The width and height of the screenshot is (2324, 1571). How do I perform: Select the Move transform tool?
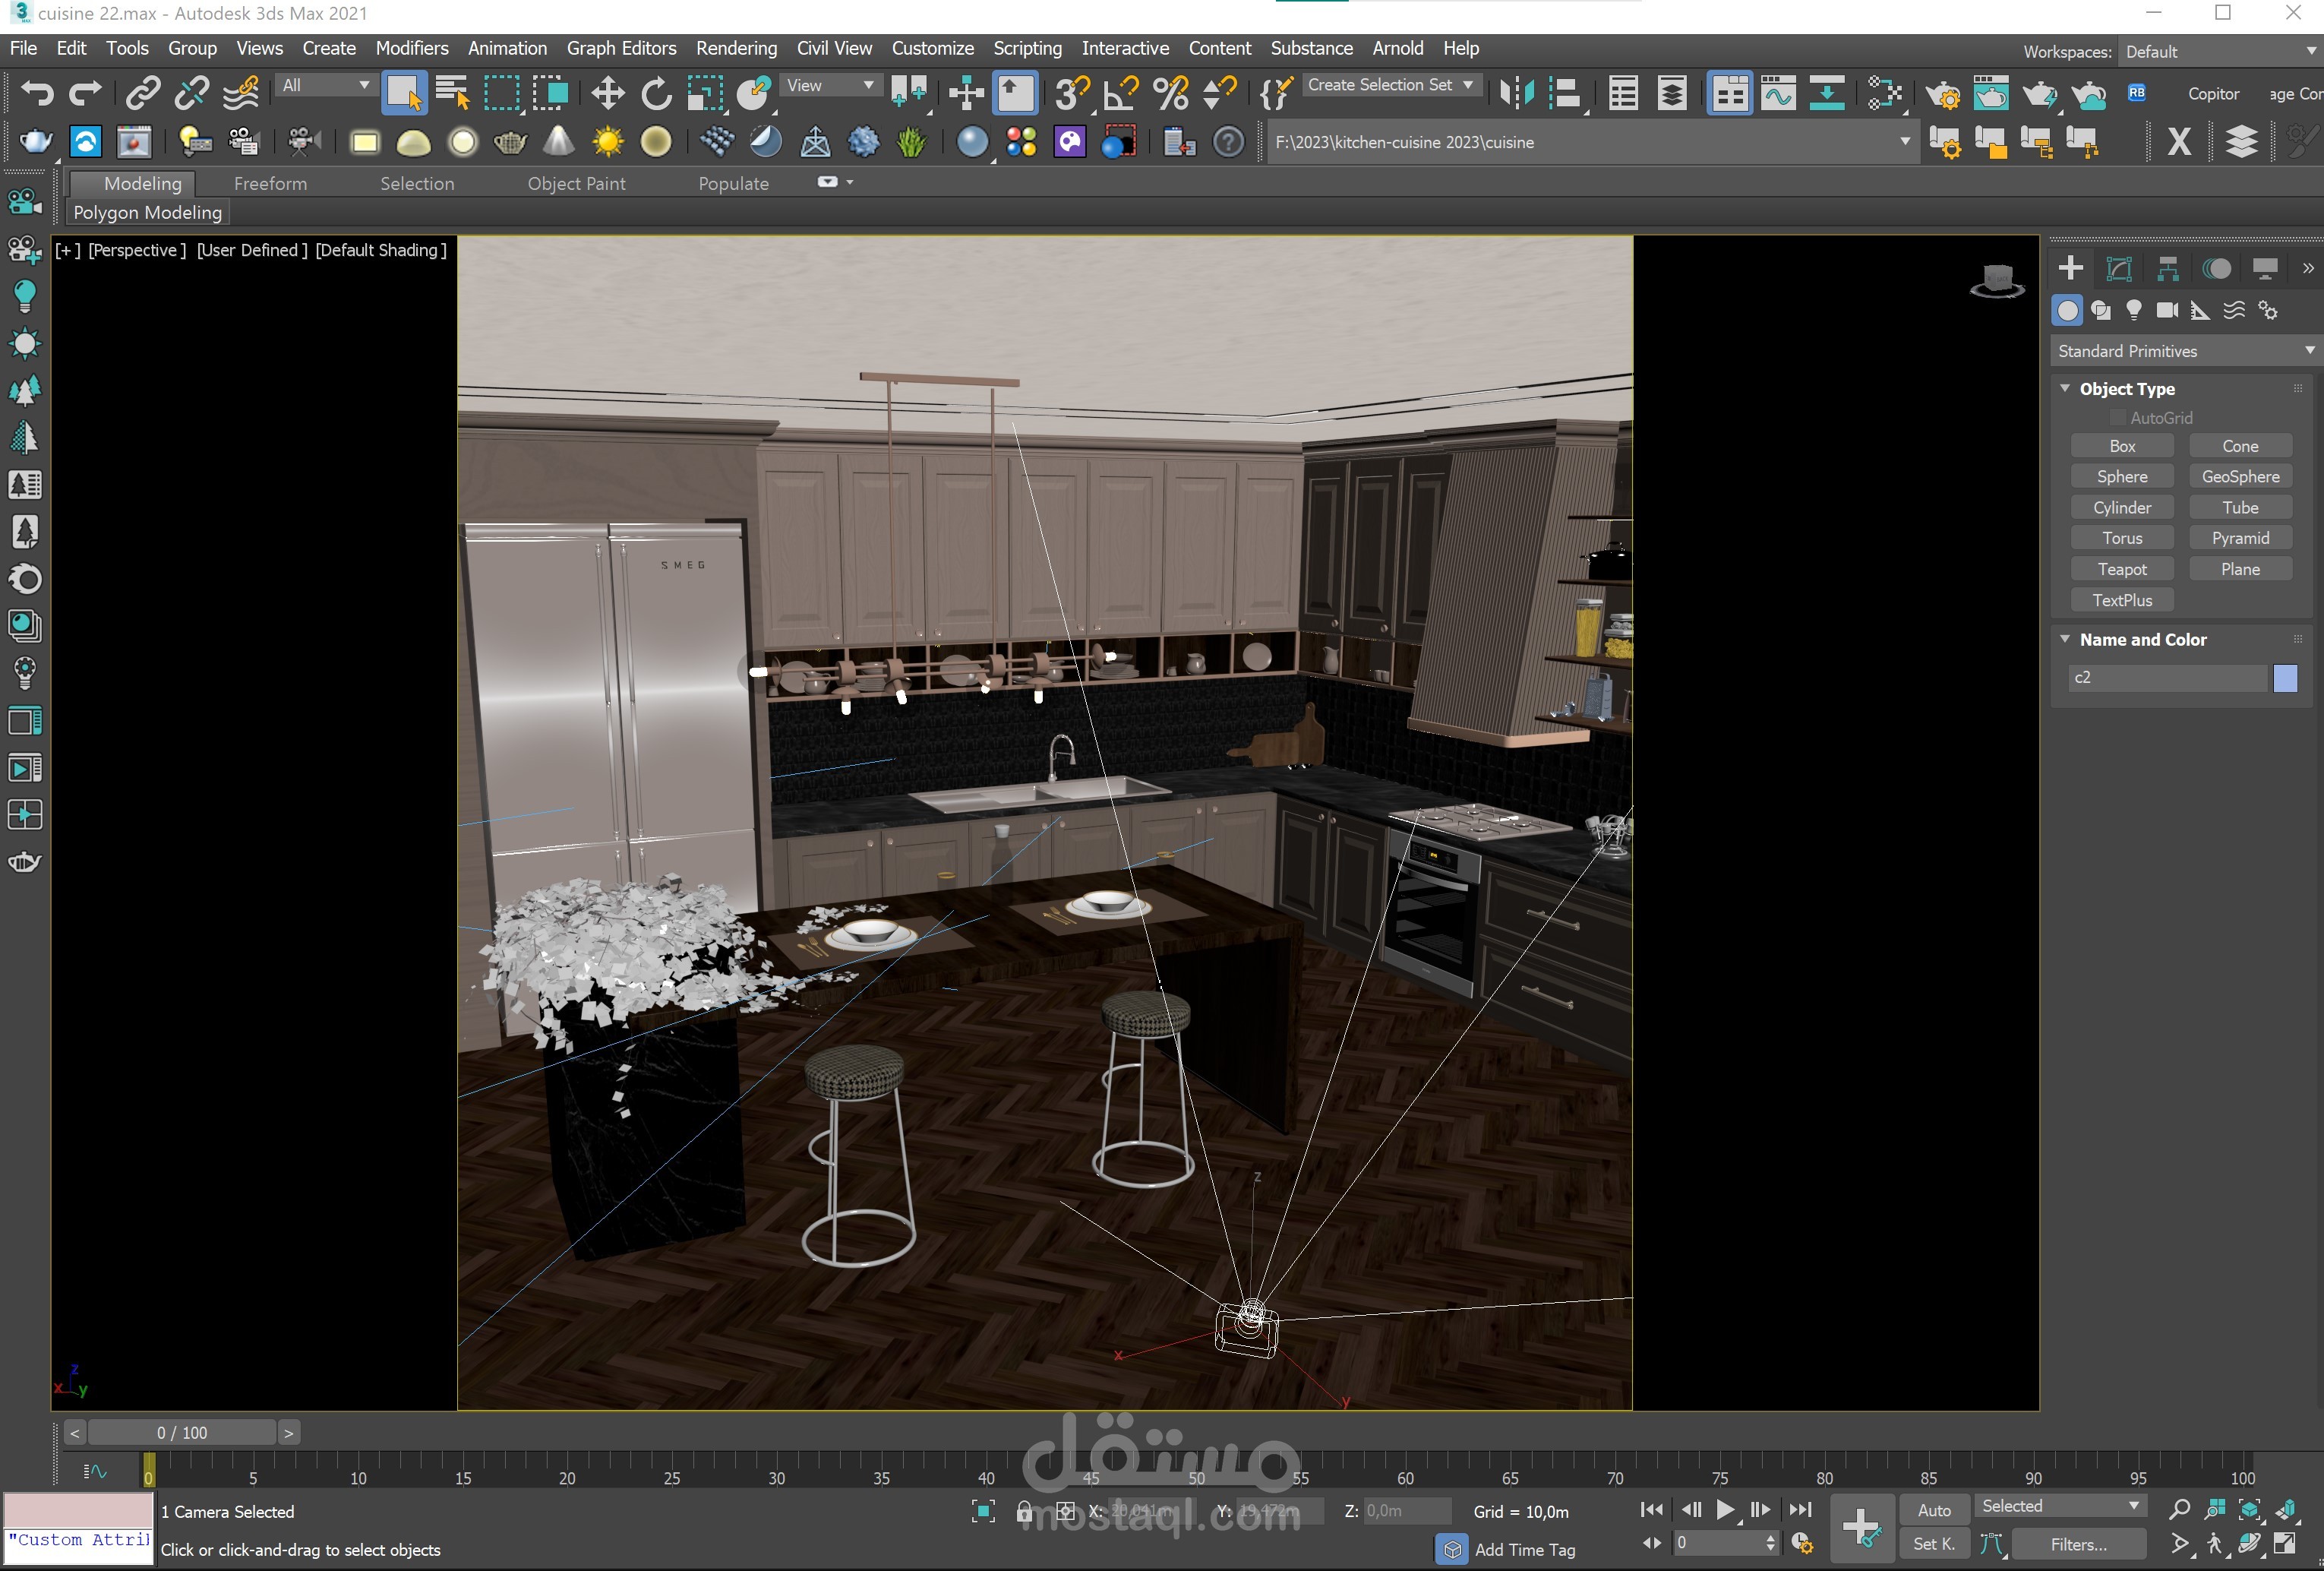607,93
